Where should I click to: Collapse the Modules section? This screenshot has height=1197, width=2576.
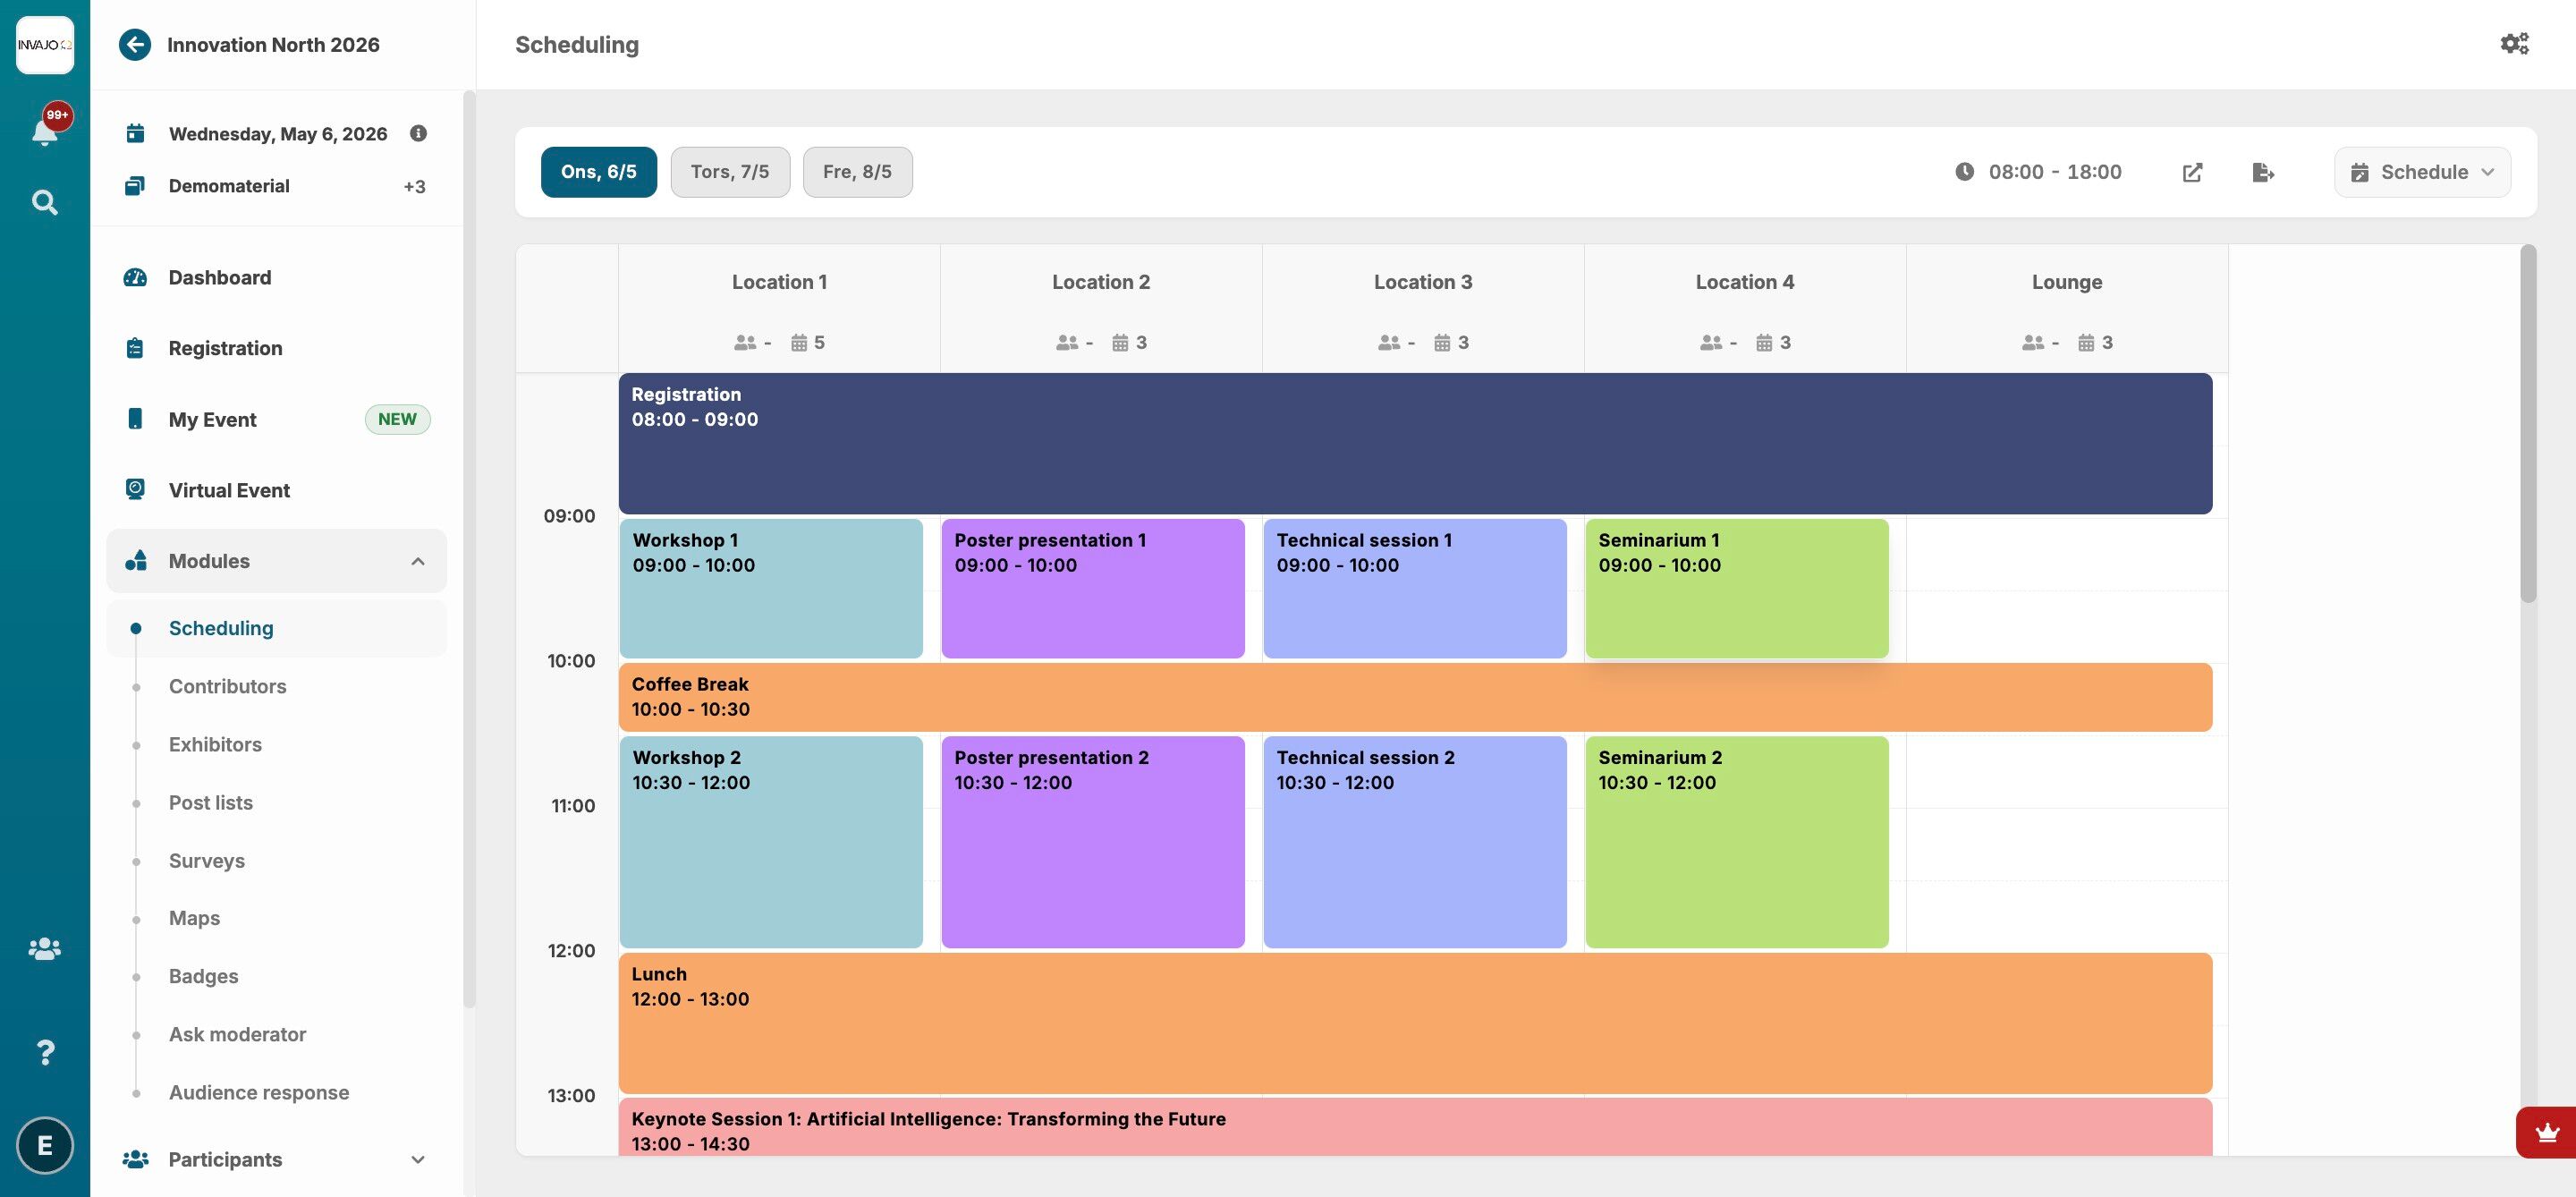pyautogui.click(x=418, y=561)
